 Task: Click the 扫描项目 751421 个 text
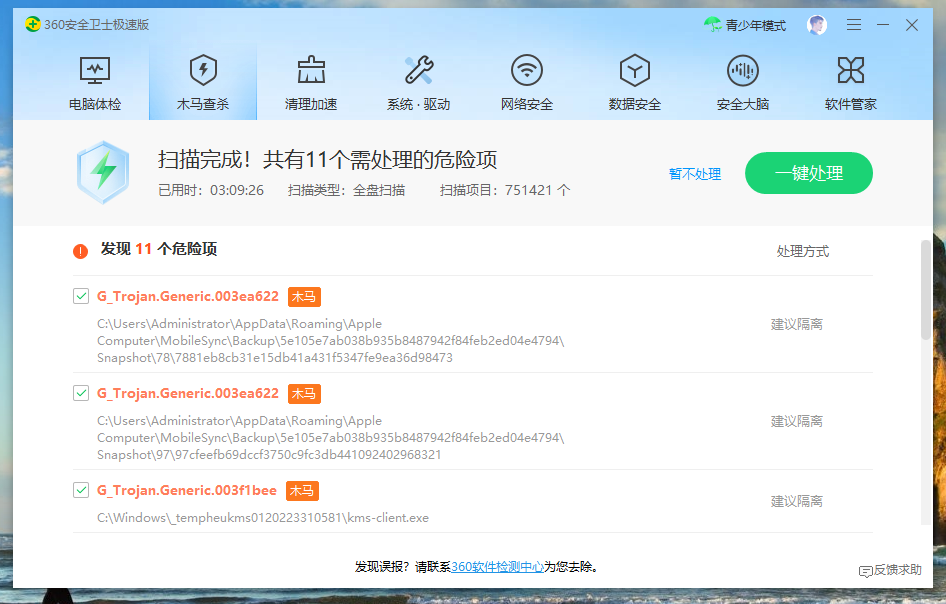click(x=505, y=191)
